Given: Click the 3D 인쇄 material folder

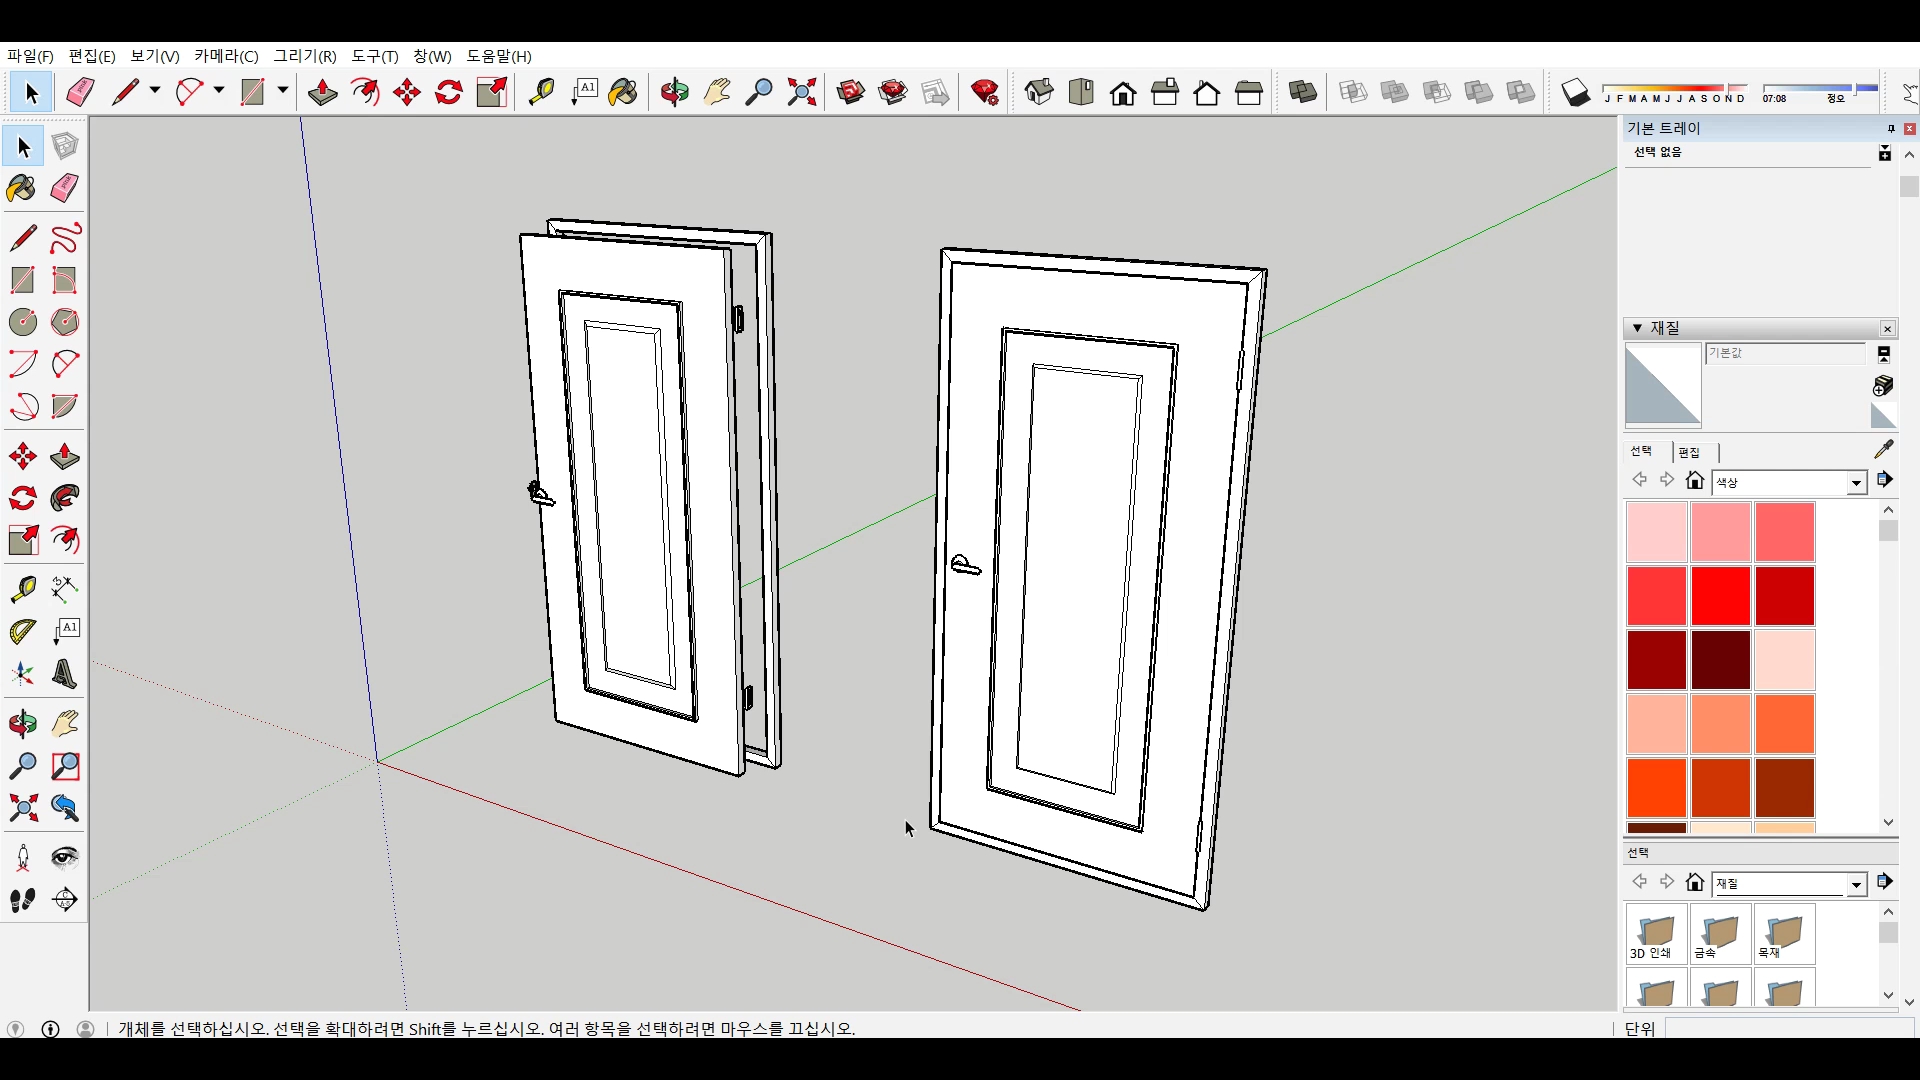Looking at the screenshot, I should click(x=1656, y=935).
